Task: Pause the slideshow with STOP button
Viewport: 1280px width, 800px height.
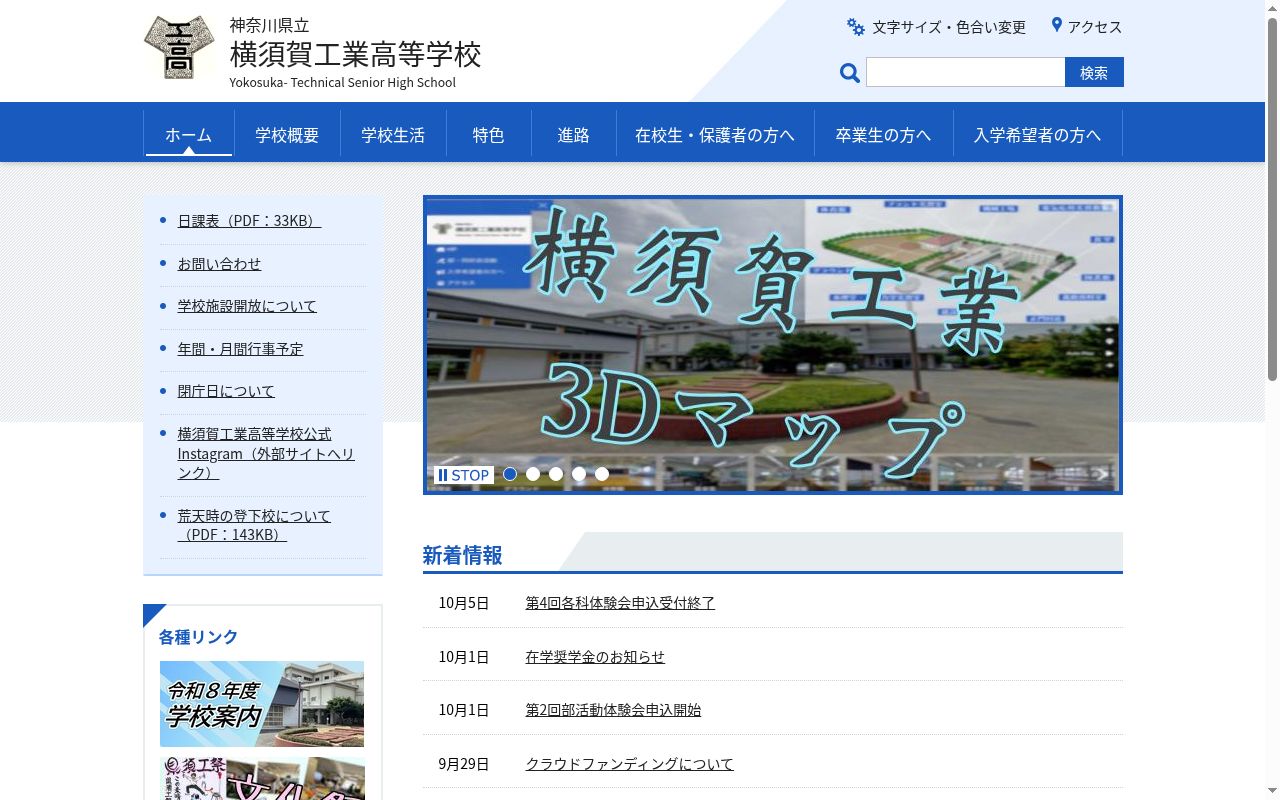Action: coord(464,475)
